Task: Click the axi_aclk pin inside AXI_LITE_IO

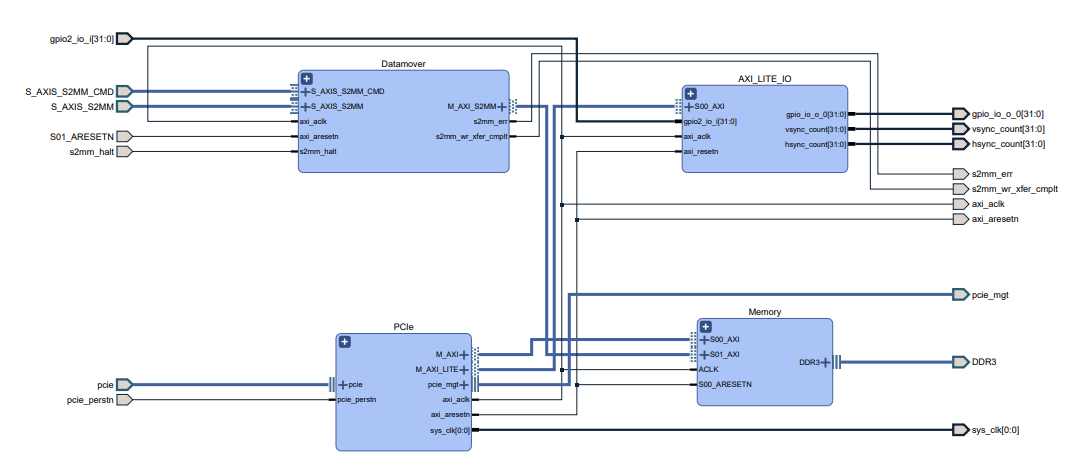Action: click(x=697, y=136)
